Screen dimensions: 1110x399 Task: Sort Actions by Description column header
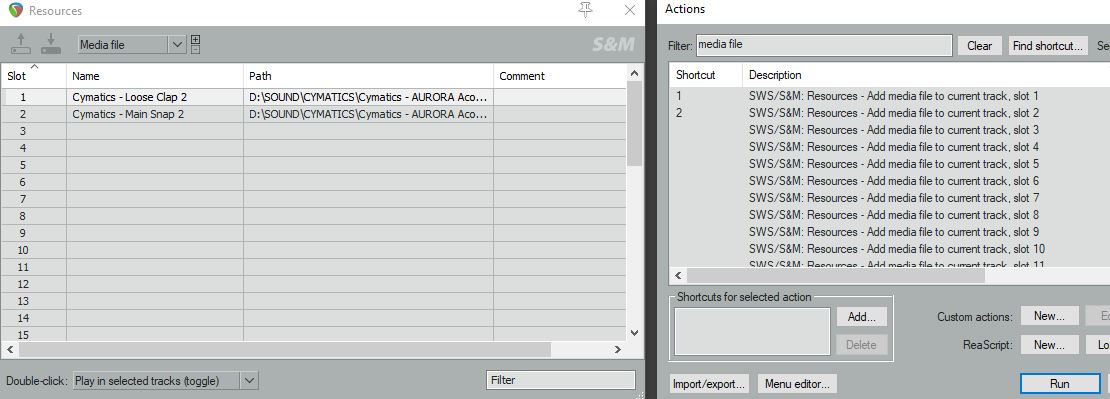[926, 75]
